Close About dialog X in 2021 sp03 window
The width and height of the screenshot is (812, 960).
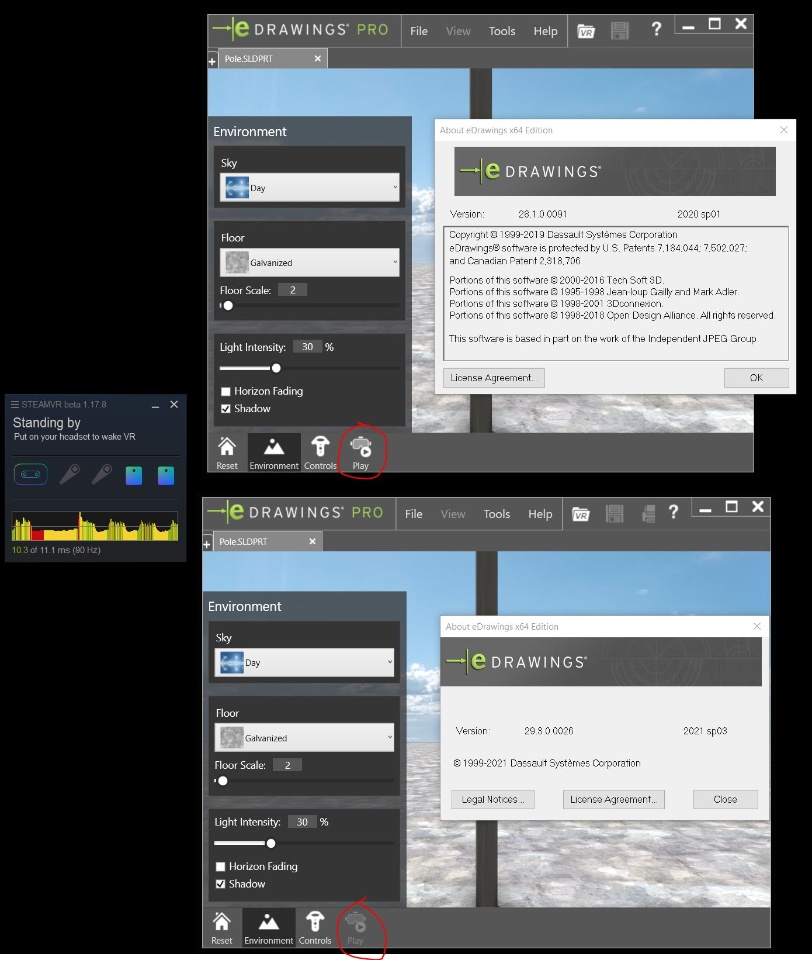coord(757,626)
